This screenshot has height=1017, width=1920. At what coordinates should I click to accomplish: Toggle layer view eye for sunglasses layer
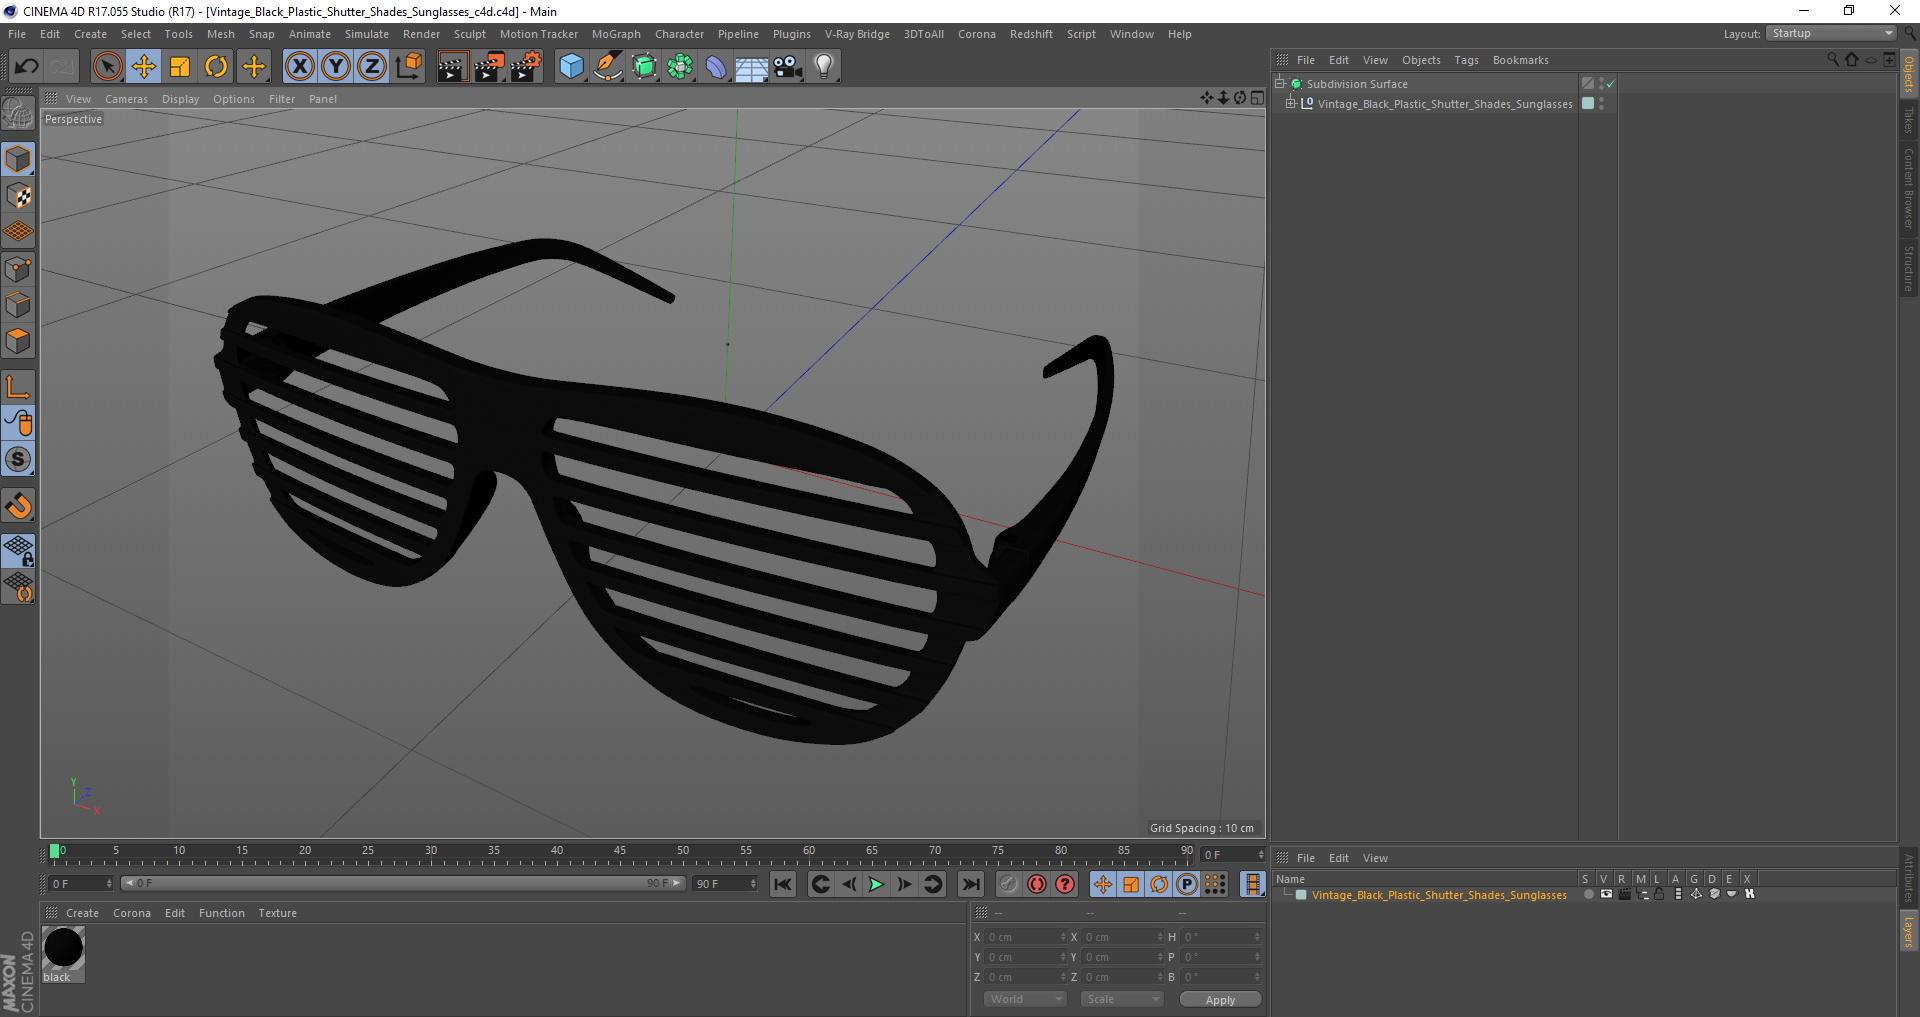[x=1606, y=895]
